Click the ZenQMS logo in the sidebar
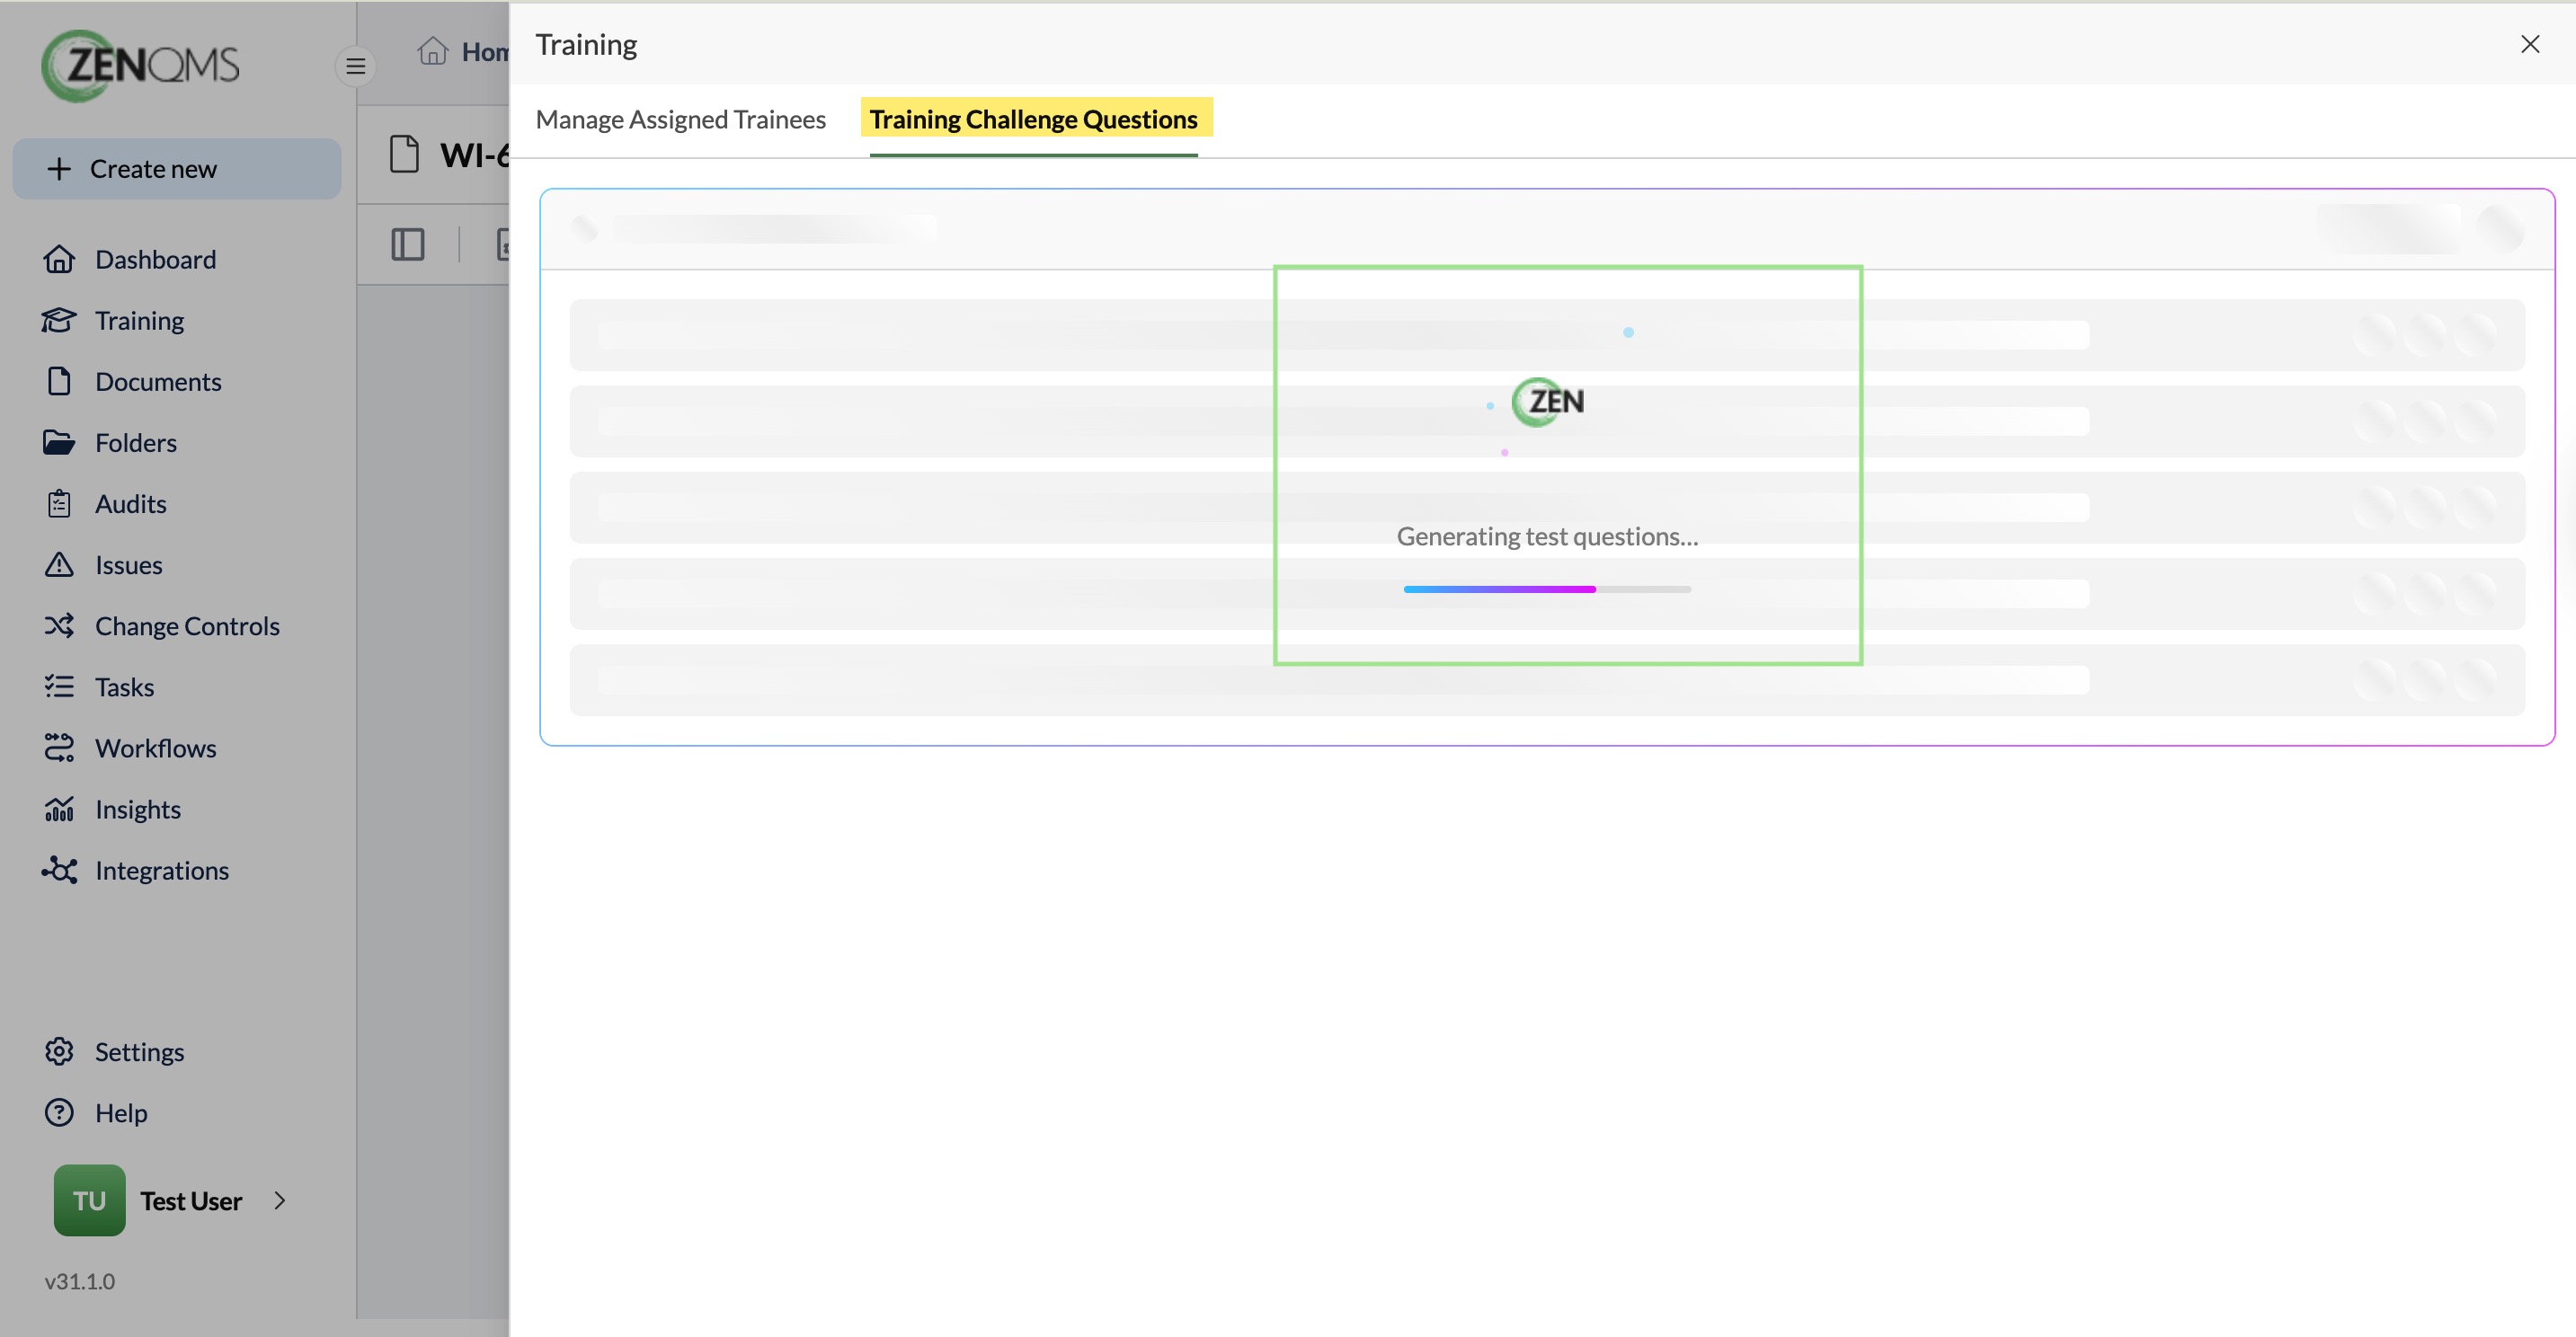The width and height of the screenshot is (2576, 1337). point(140,65)
